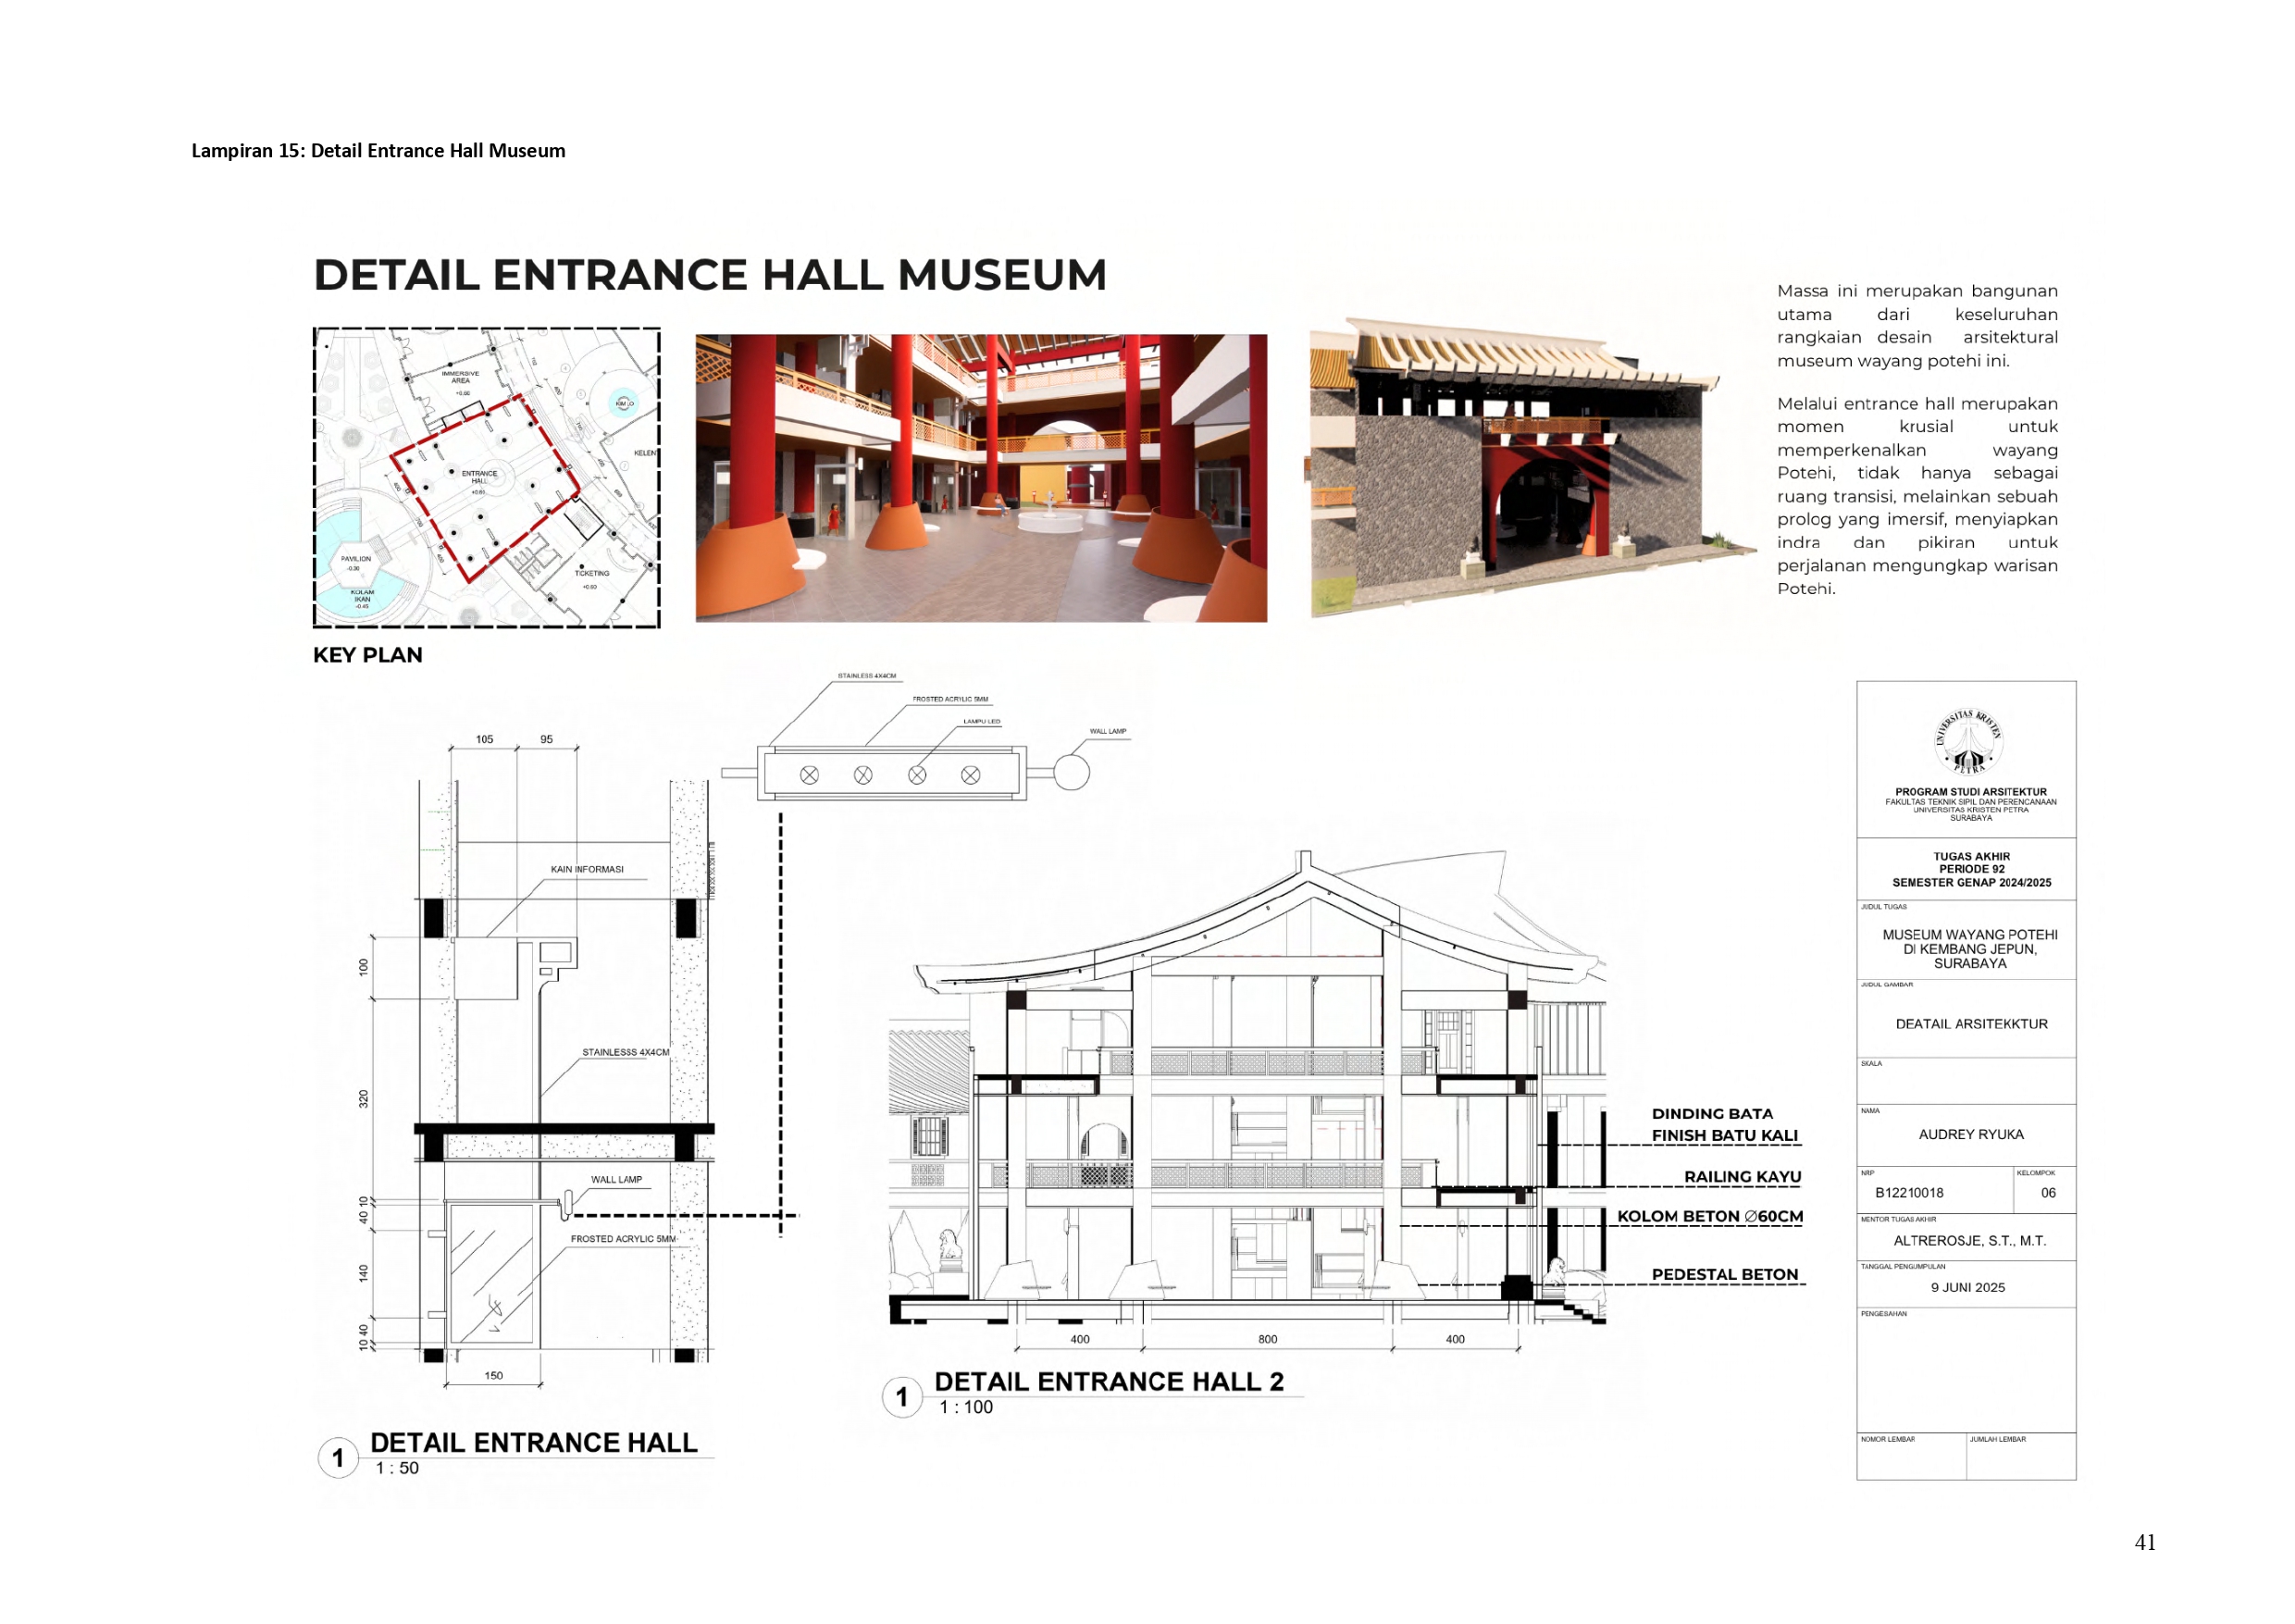Viewport: 2295px width, 1624px height.
Task: Click the round wall lamp symbol in the top detail
Action: coord(1071,773)
